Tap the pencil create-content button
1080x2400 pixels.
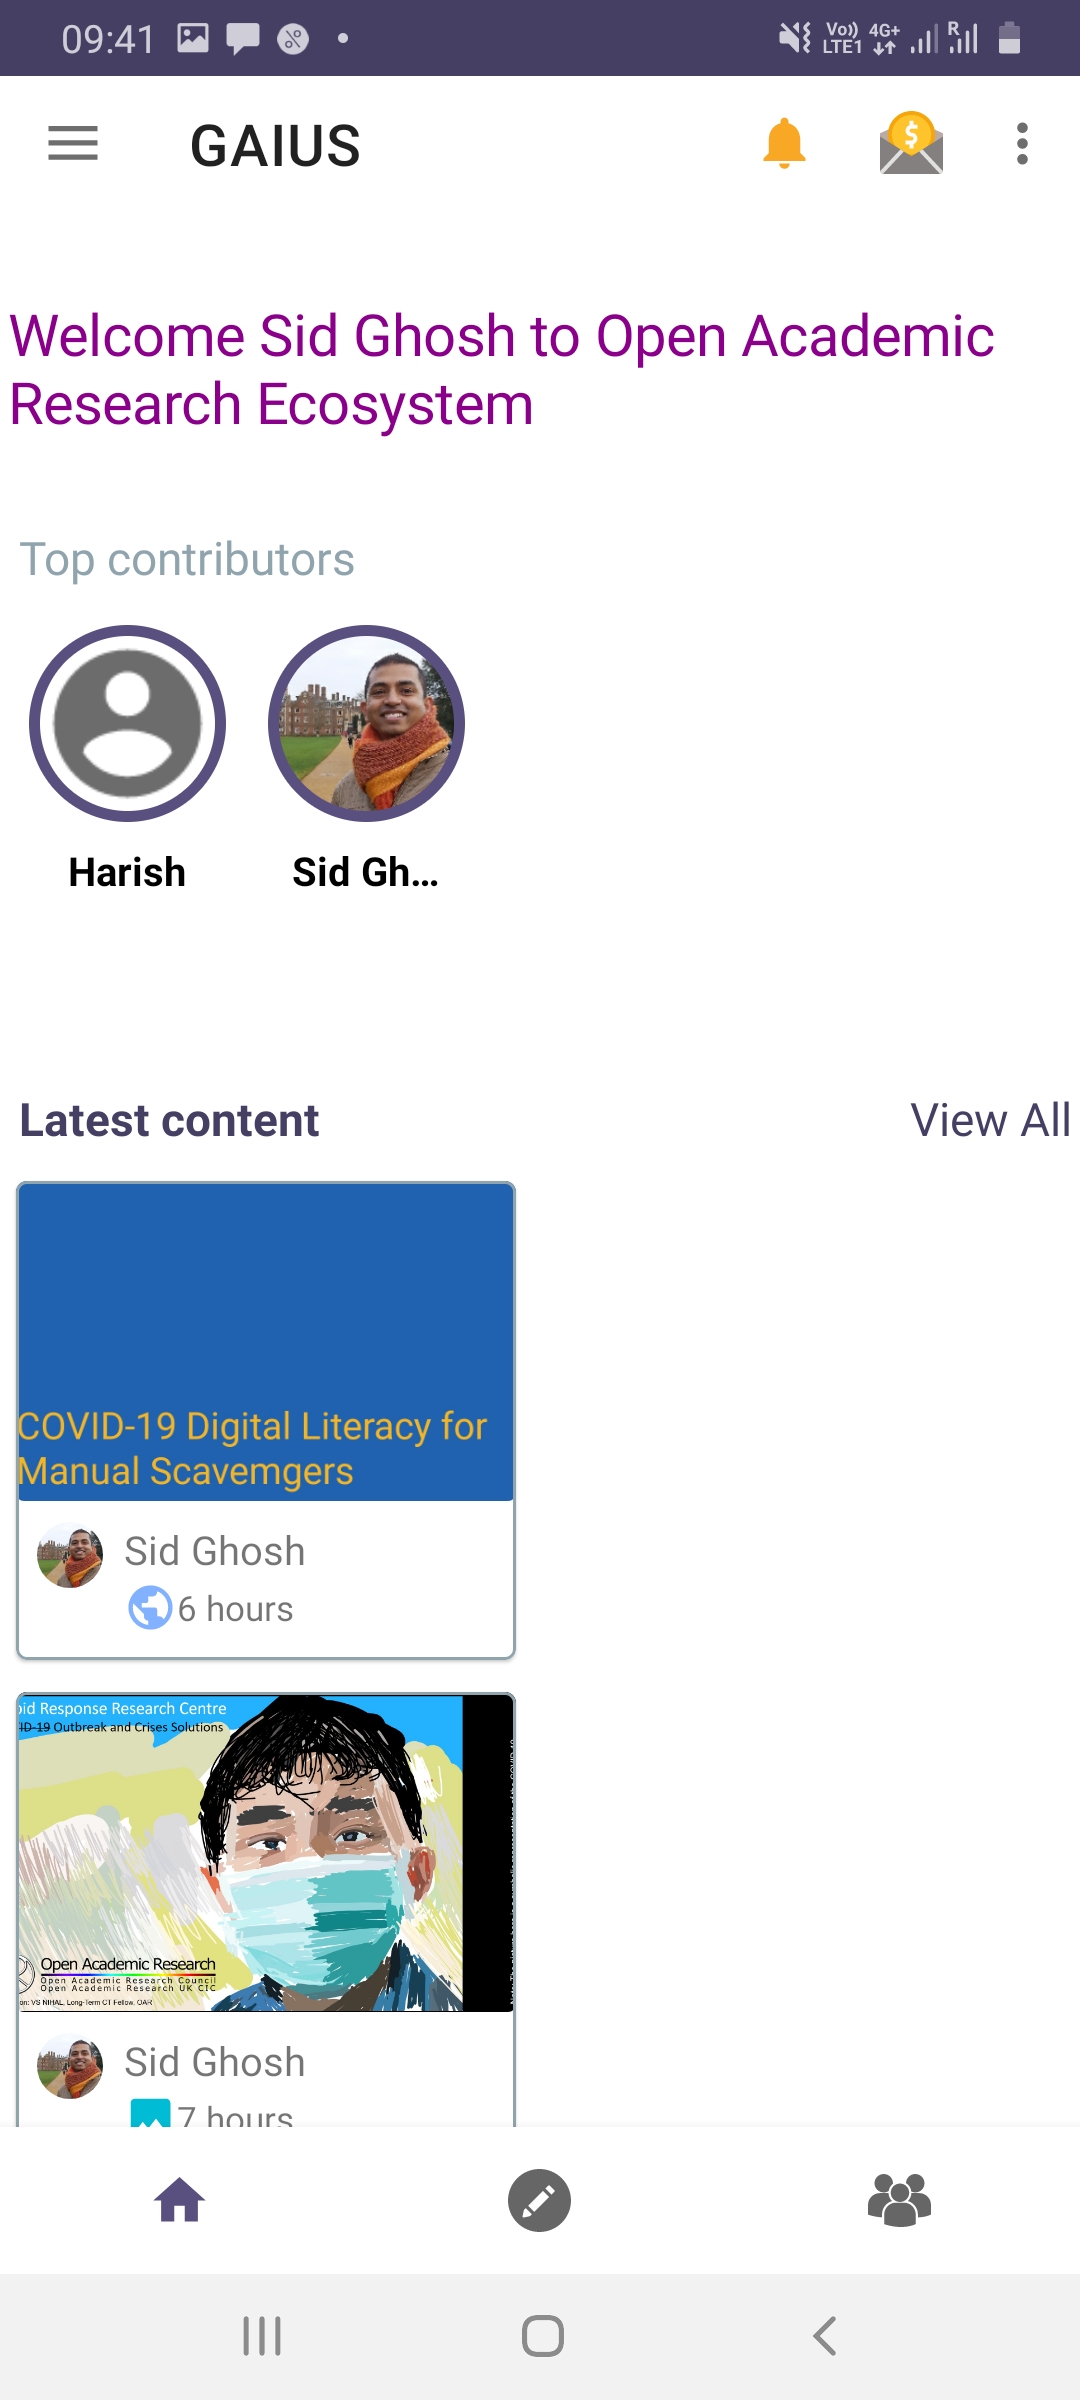539,2200
